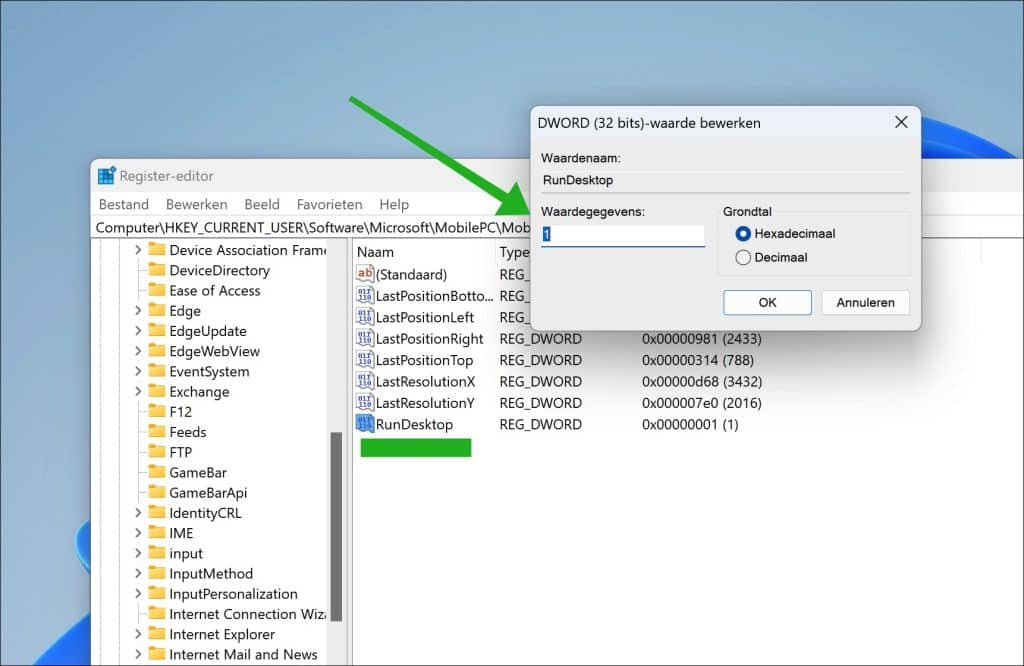The width and height of the screenshot is (1024, 666).
Task: Open the Bestand menu
Action: click(x=123, y=204)
